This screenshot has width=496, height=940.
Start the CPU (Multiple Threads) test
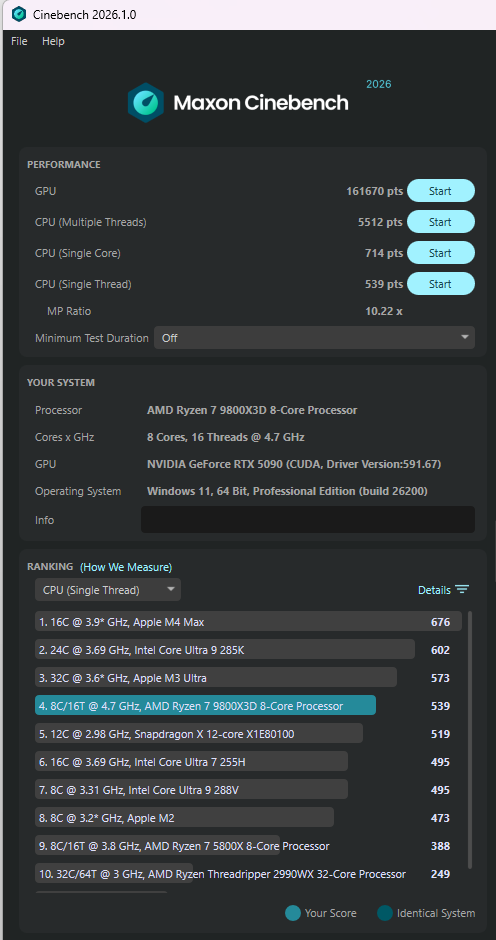tap(441, 222)
